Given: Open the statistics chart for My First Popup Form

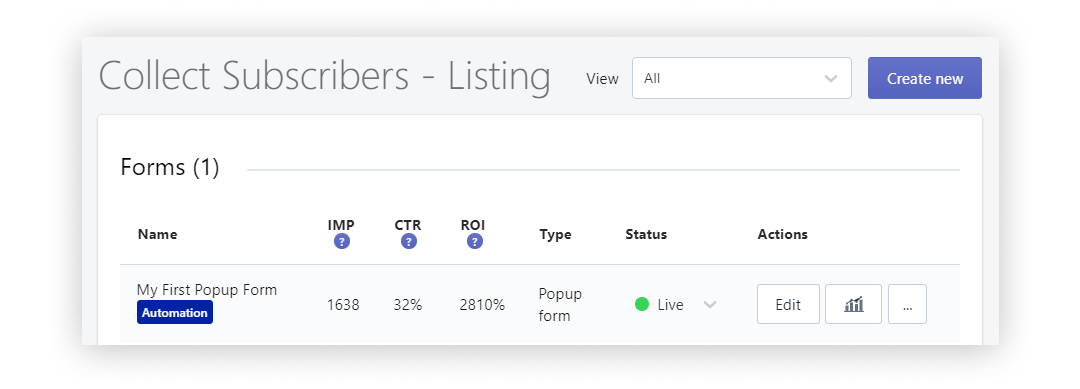Looking at the screenshot, I should 853,304.
